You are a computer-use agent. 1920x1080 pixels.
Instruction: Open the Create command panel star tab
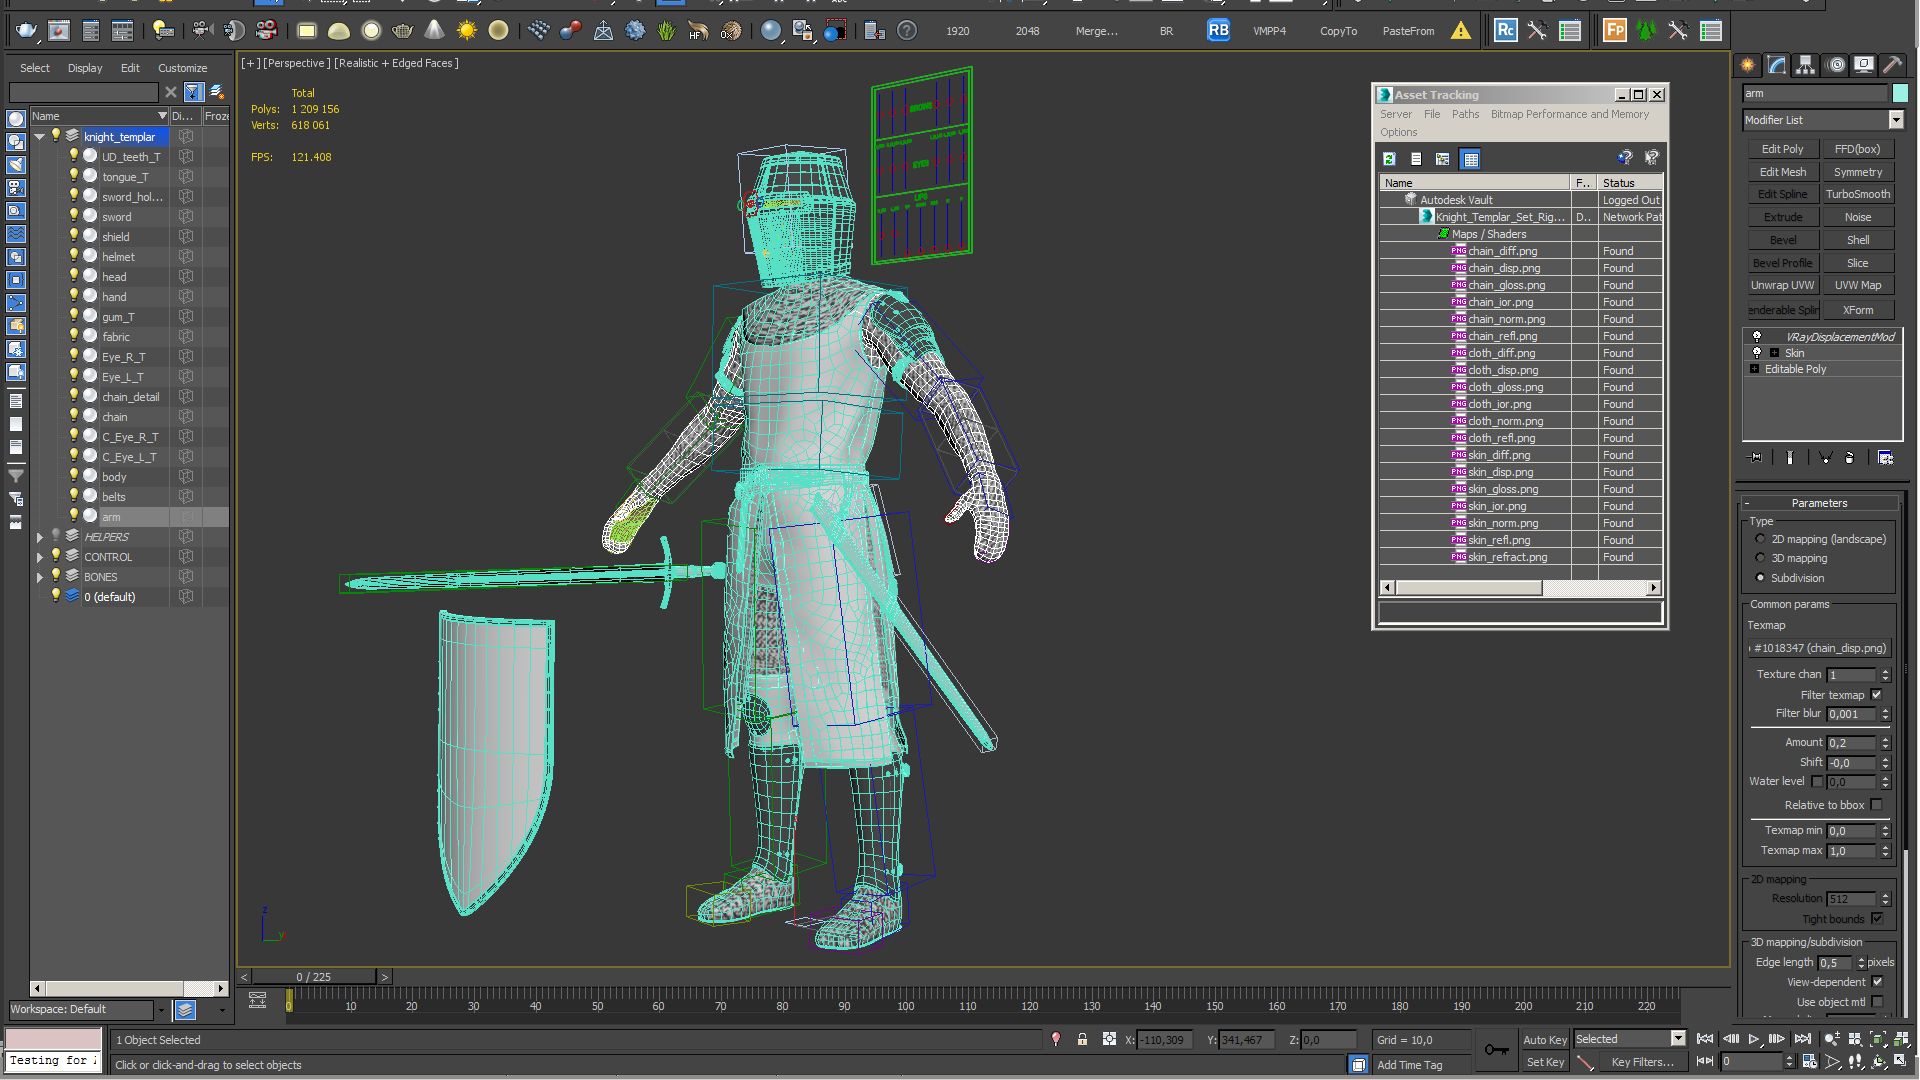1748,65
